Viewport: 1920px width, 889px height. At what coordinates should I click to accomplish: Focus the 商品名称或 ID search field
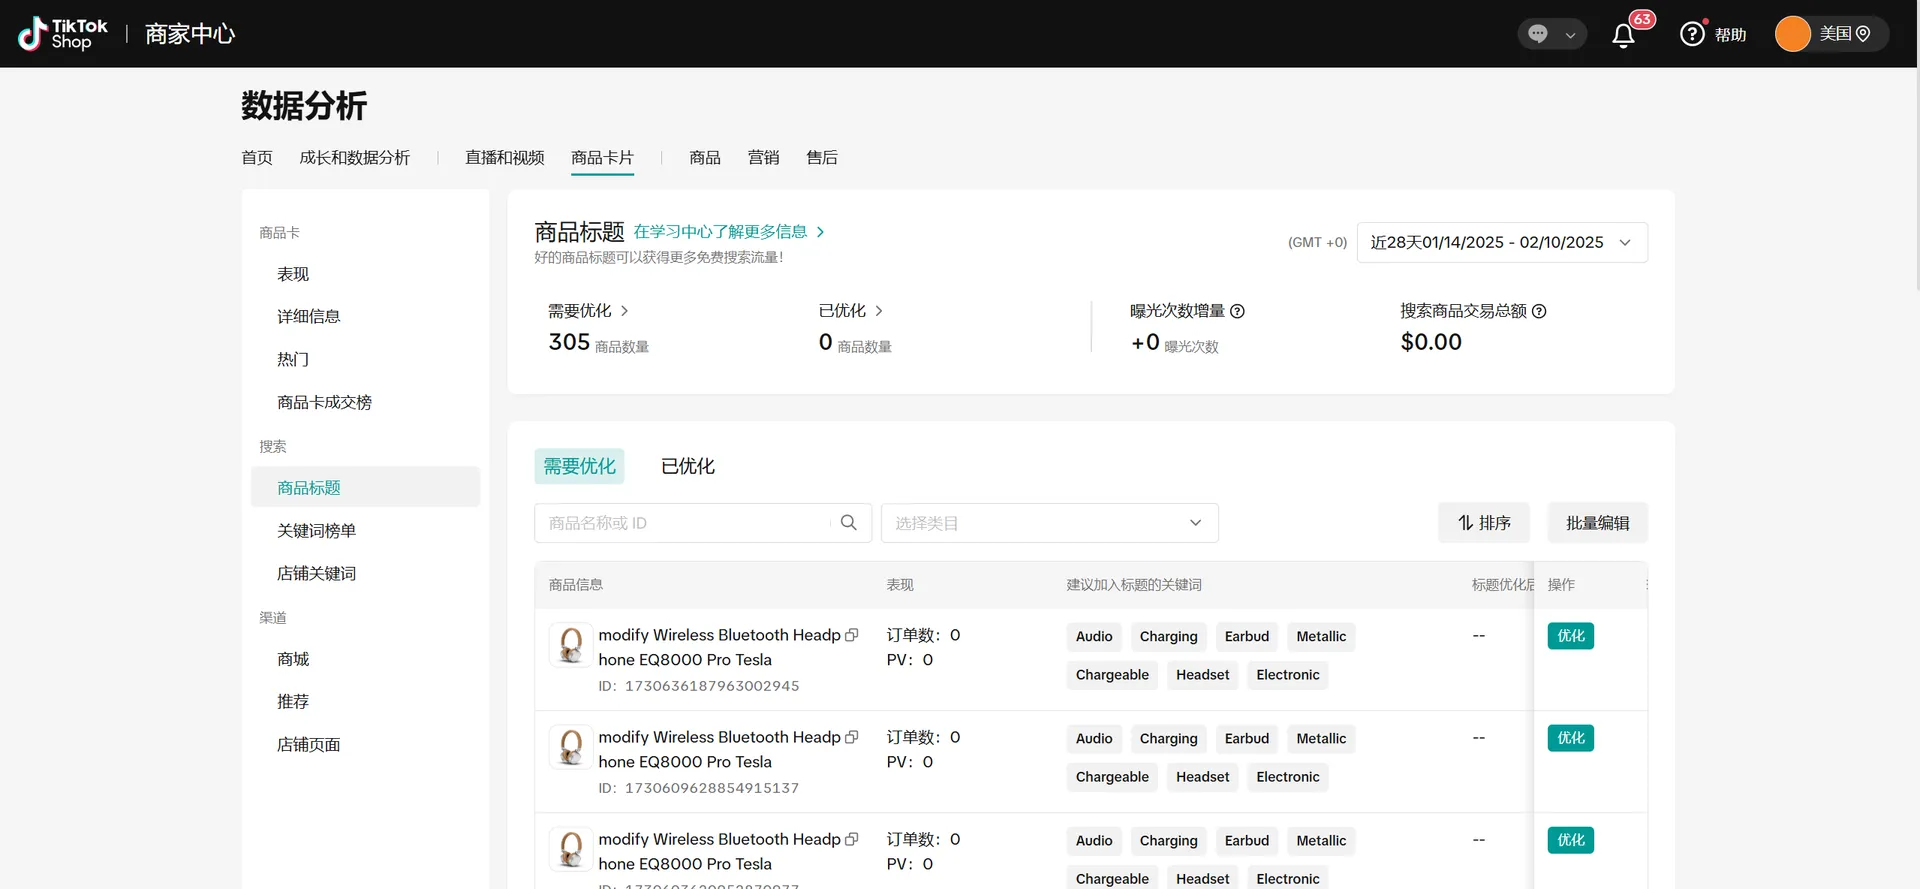pyautogui.click(x=703, y=523)
